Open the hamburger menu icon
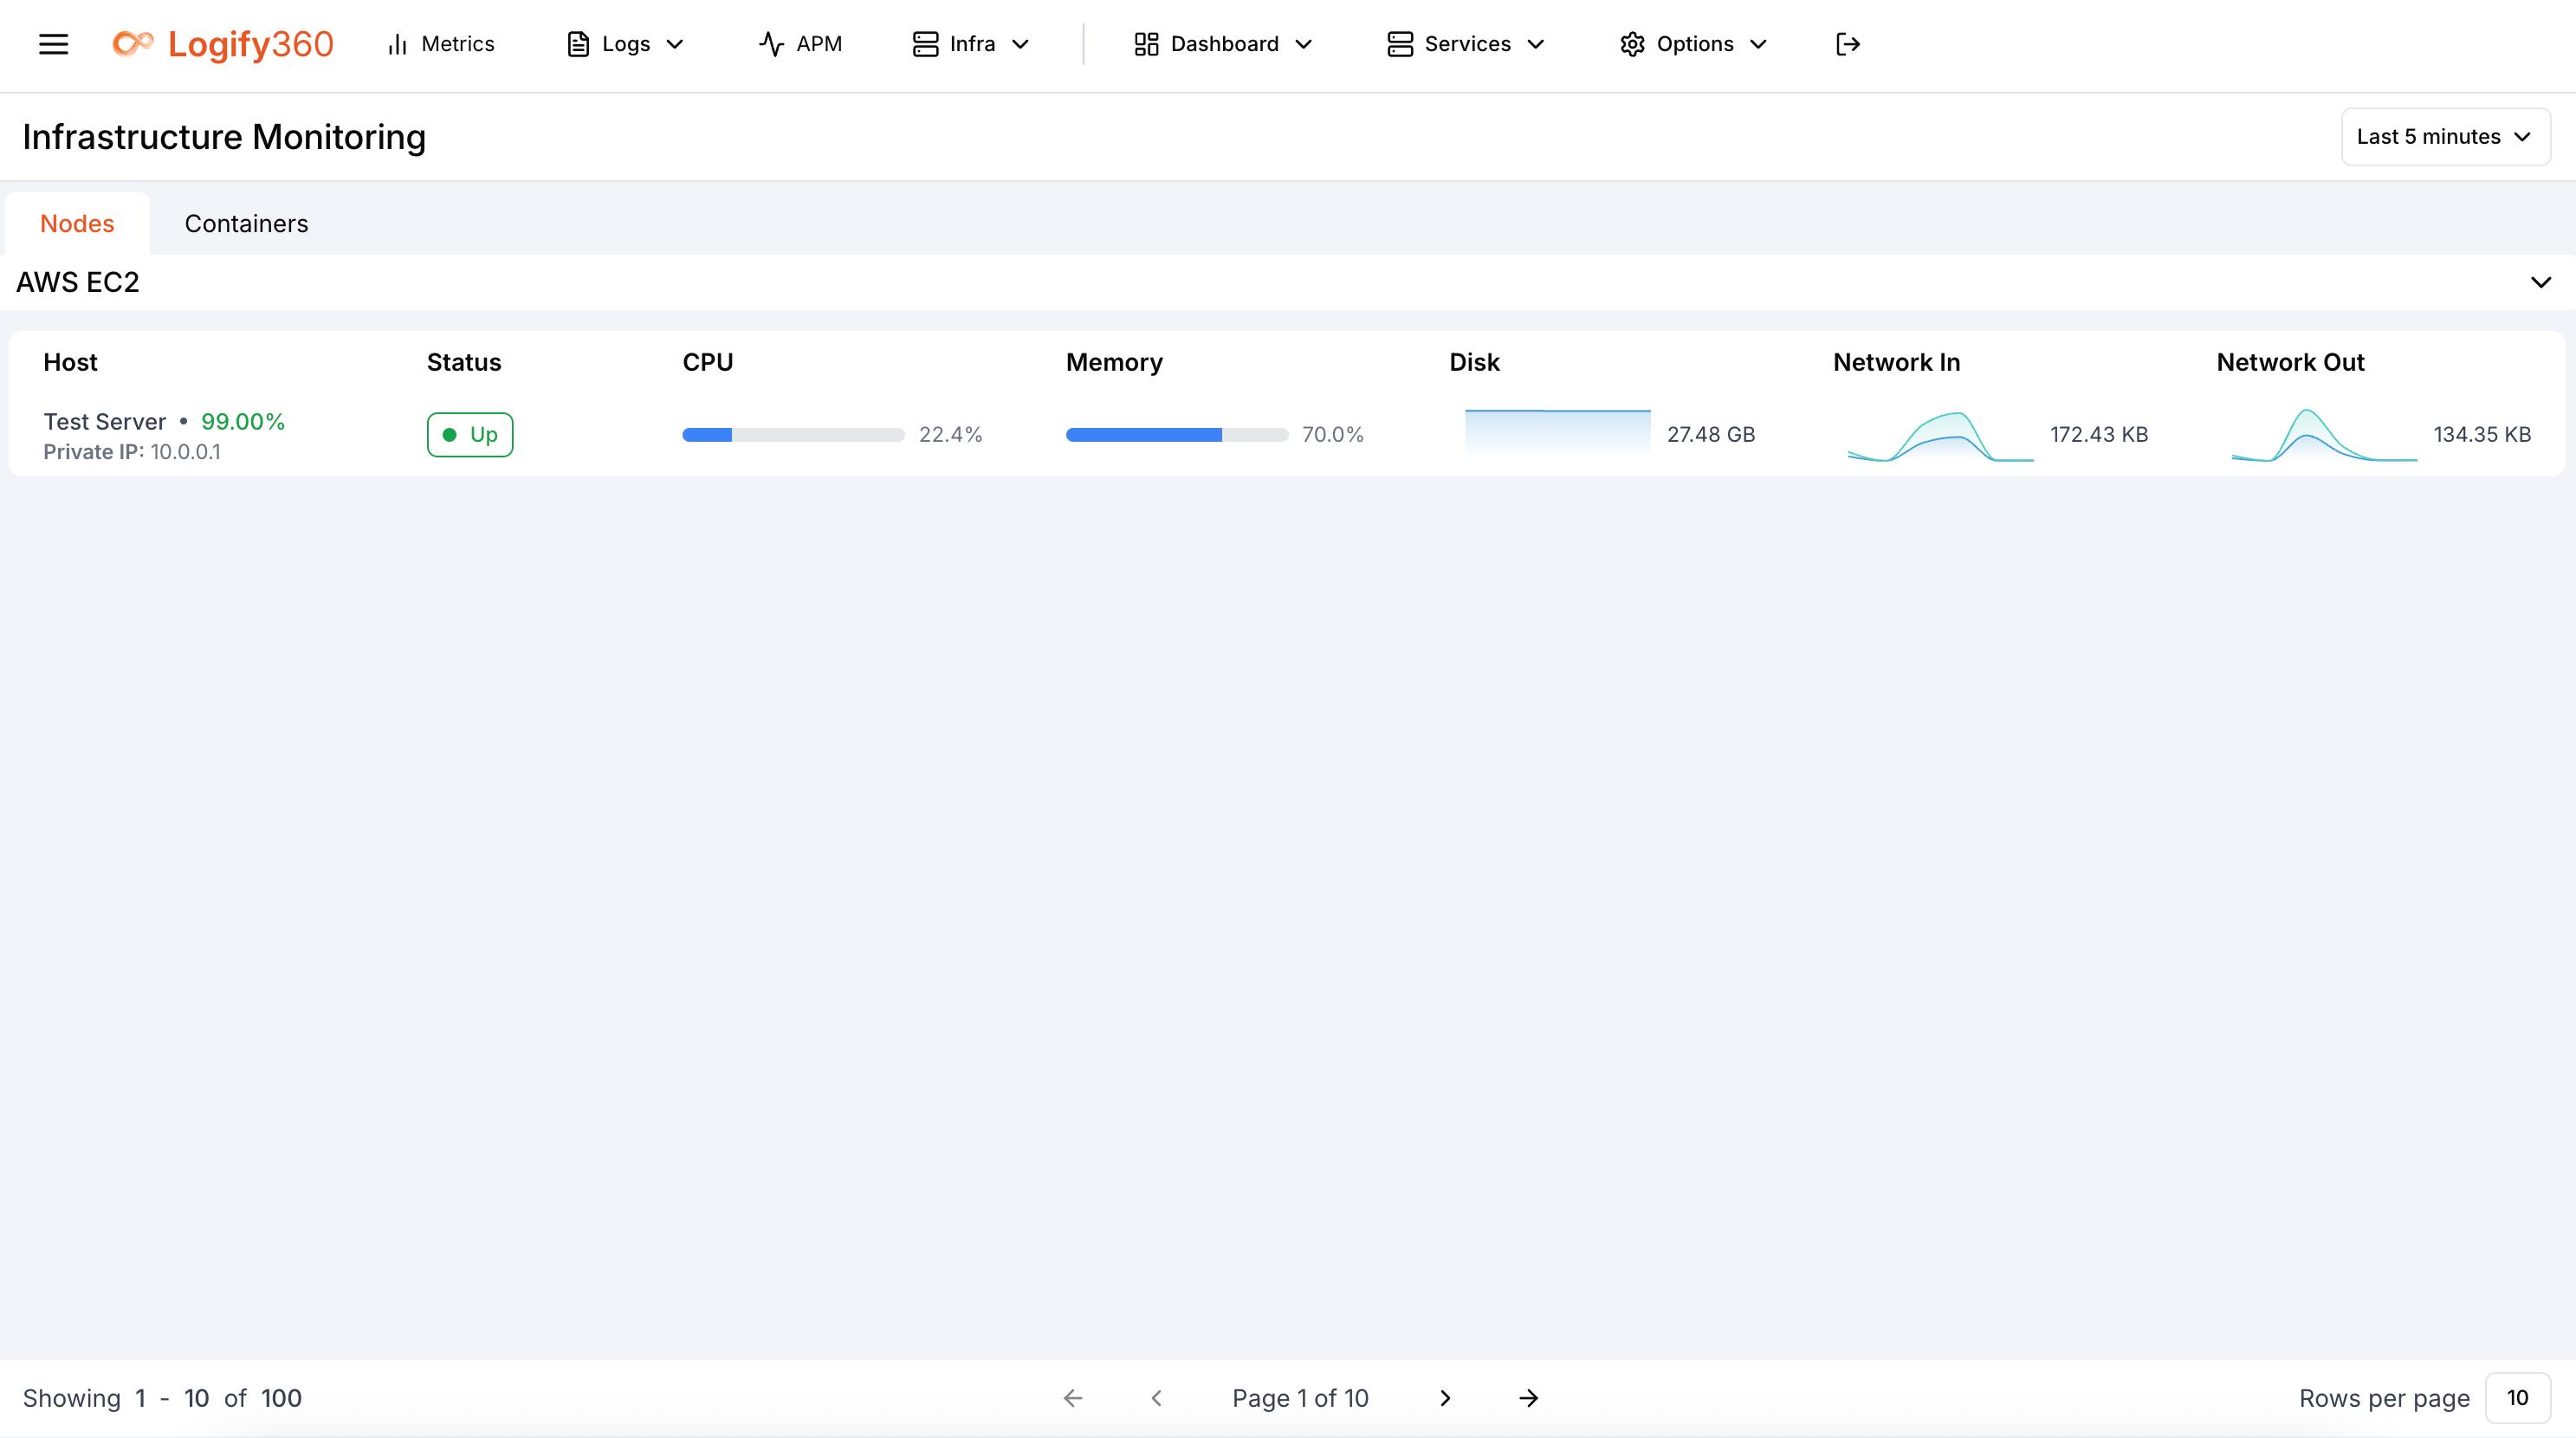 (x=53, y=44)
